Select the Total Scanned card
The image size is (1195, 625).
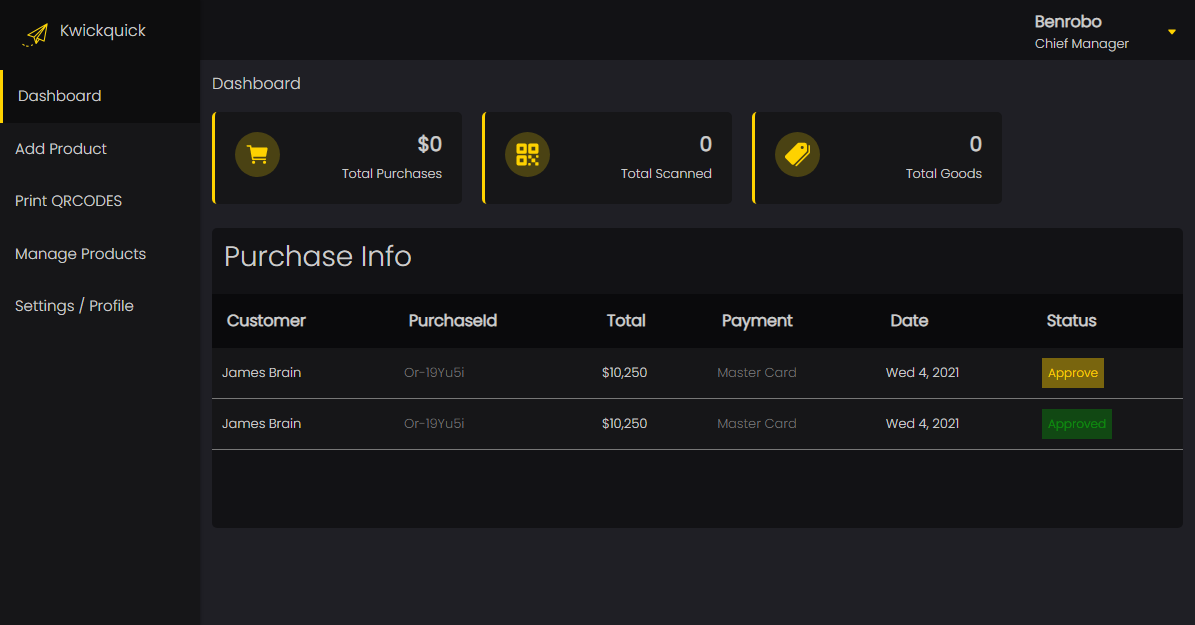point(608,158)
